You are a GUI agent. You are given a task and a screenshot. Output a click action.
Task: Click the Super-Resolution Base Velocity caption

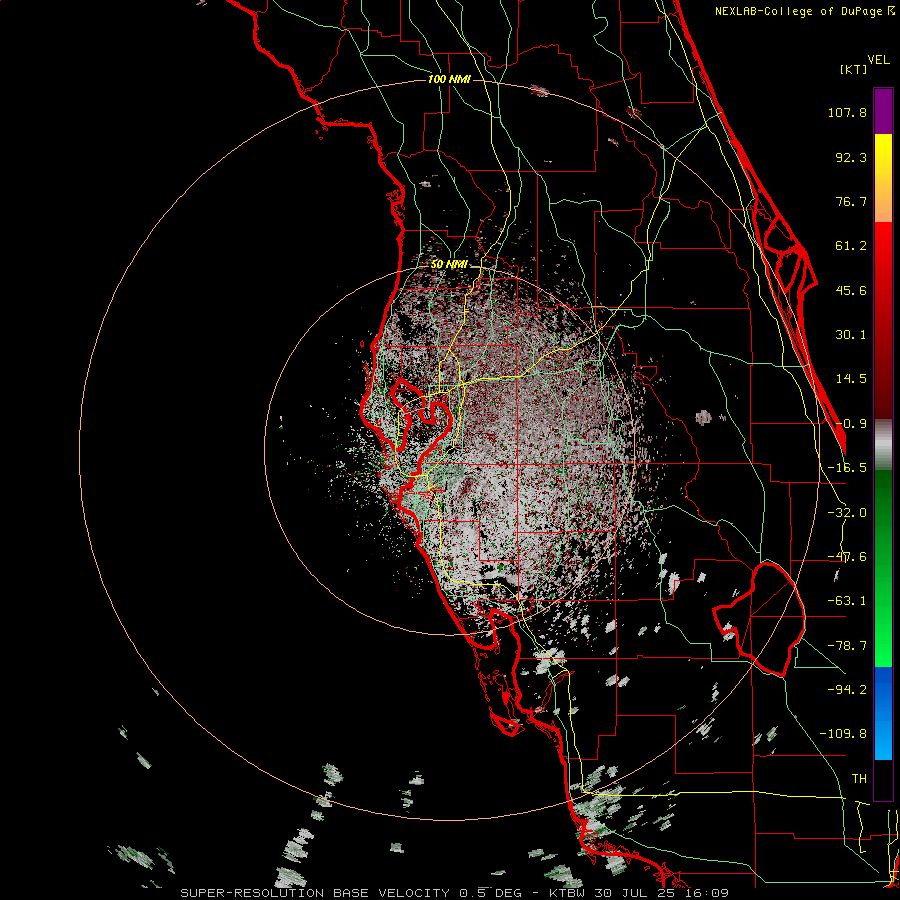click(455, 893)
